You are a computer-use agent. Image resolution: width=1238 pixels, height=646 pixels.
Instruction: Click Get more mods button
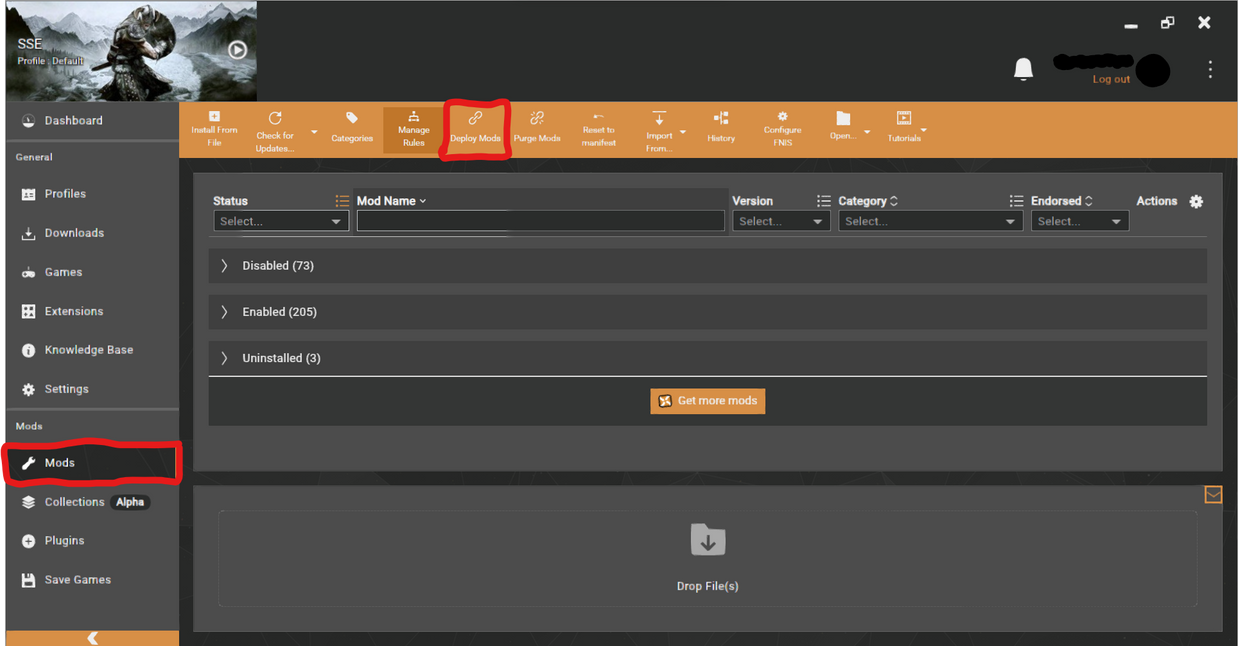click(x=708, y=401)
